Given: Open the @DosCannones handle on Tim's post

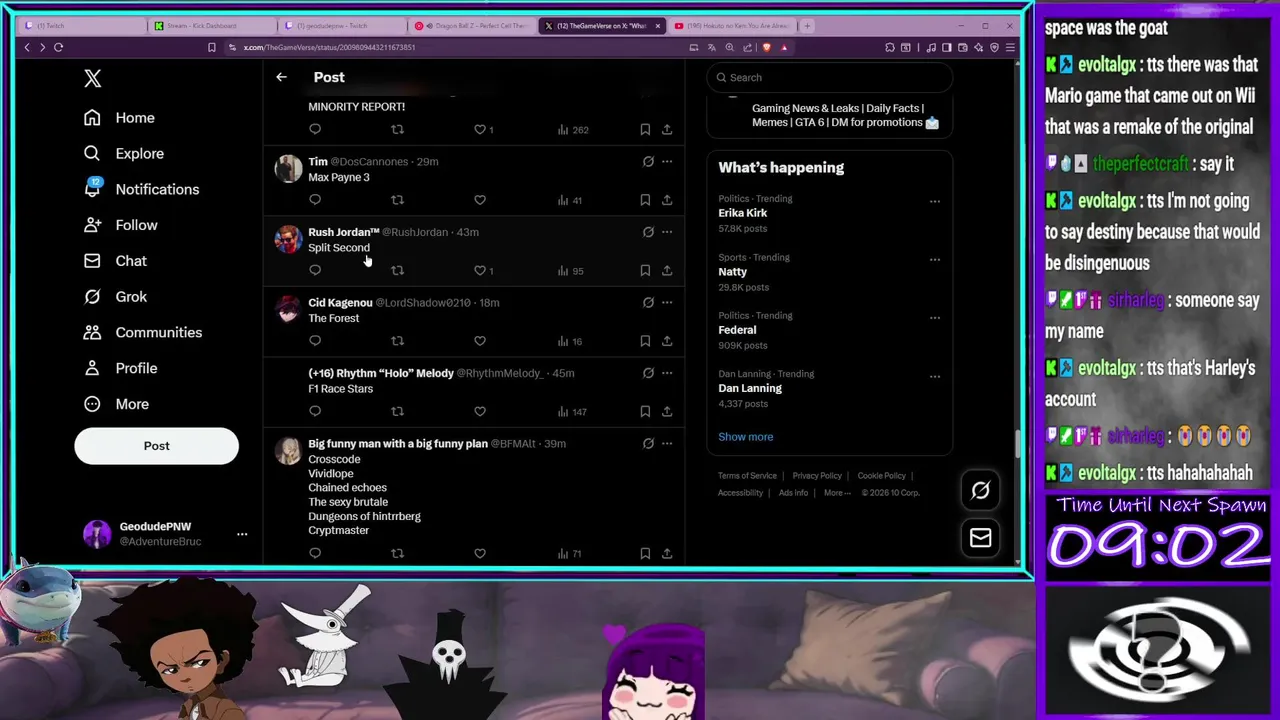Looking at the screenshot, I should click(369, 161).
